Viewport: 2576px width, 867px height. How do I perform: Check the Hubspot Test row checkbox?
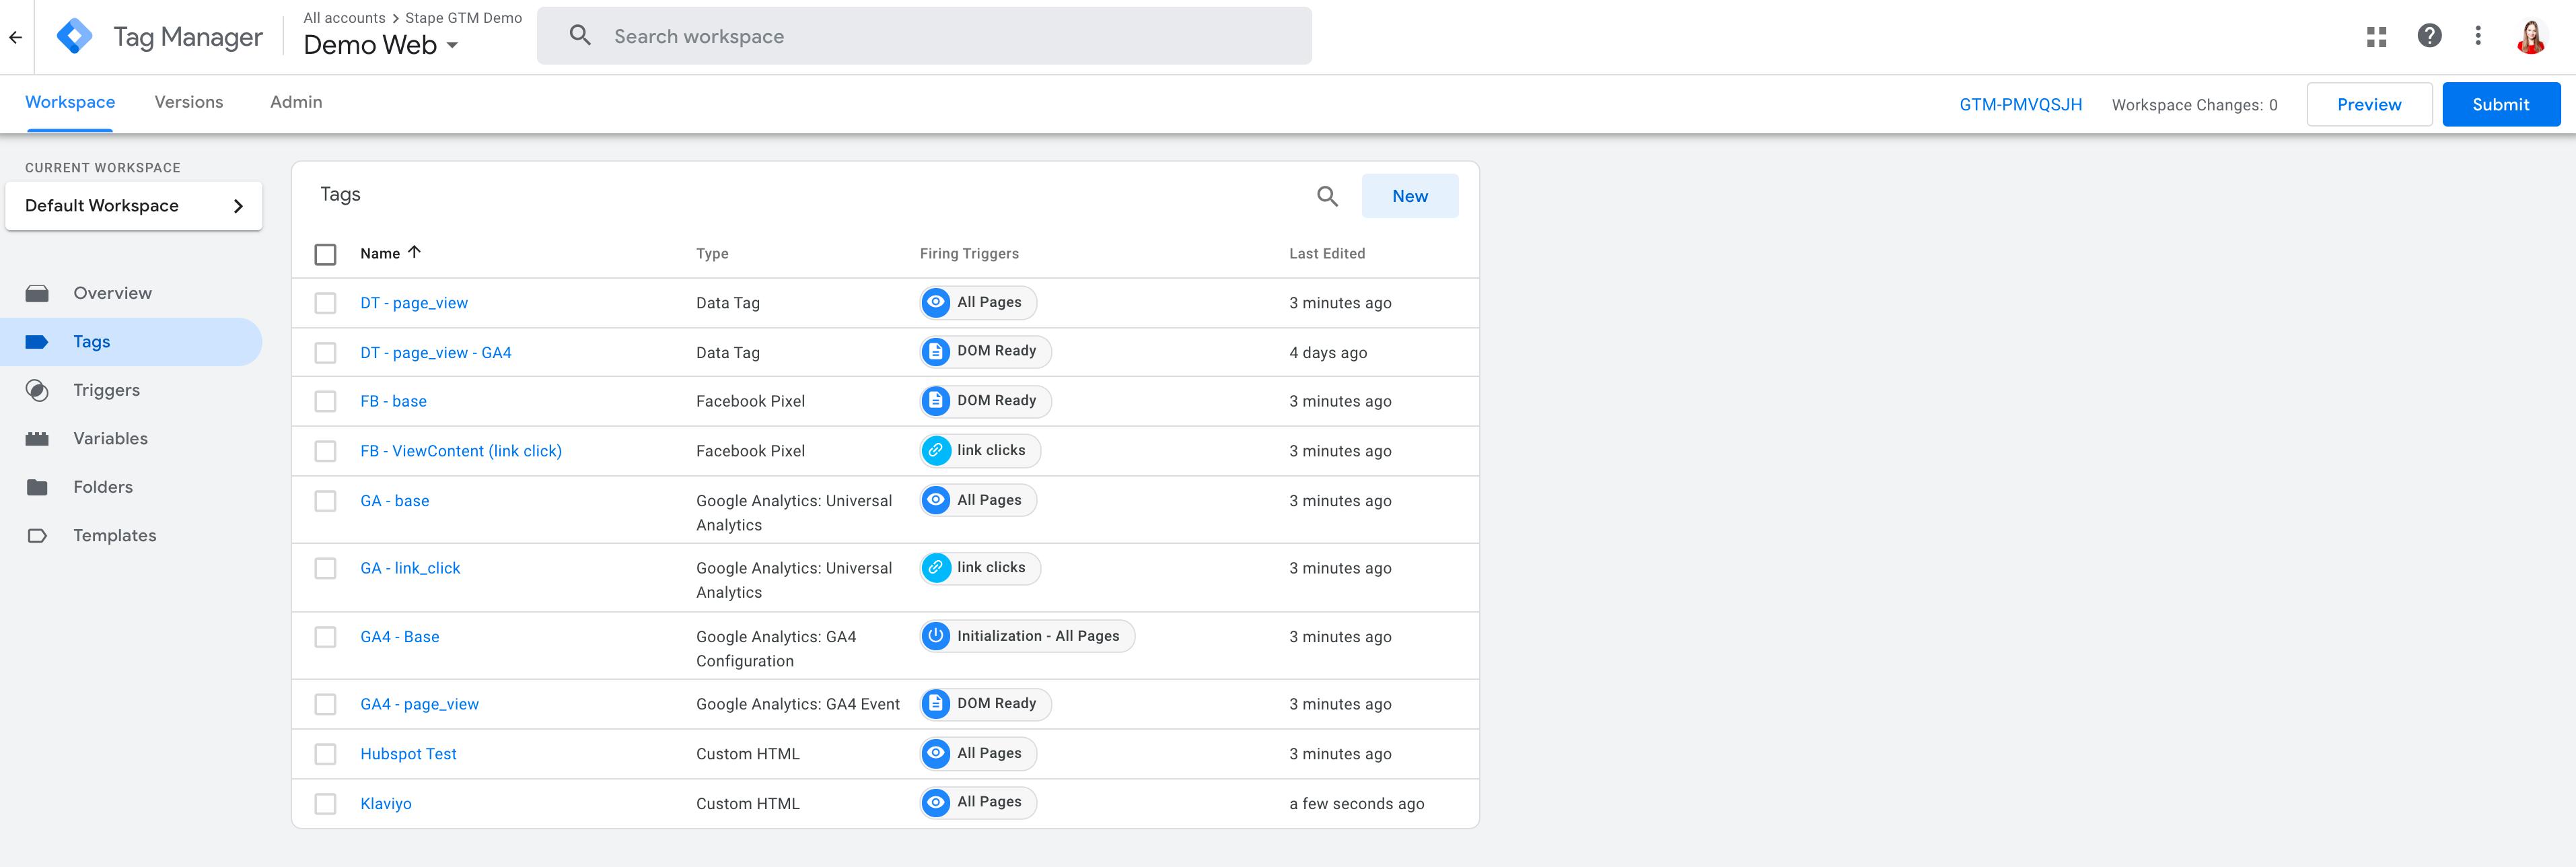pos(325,754)
